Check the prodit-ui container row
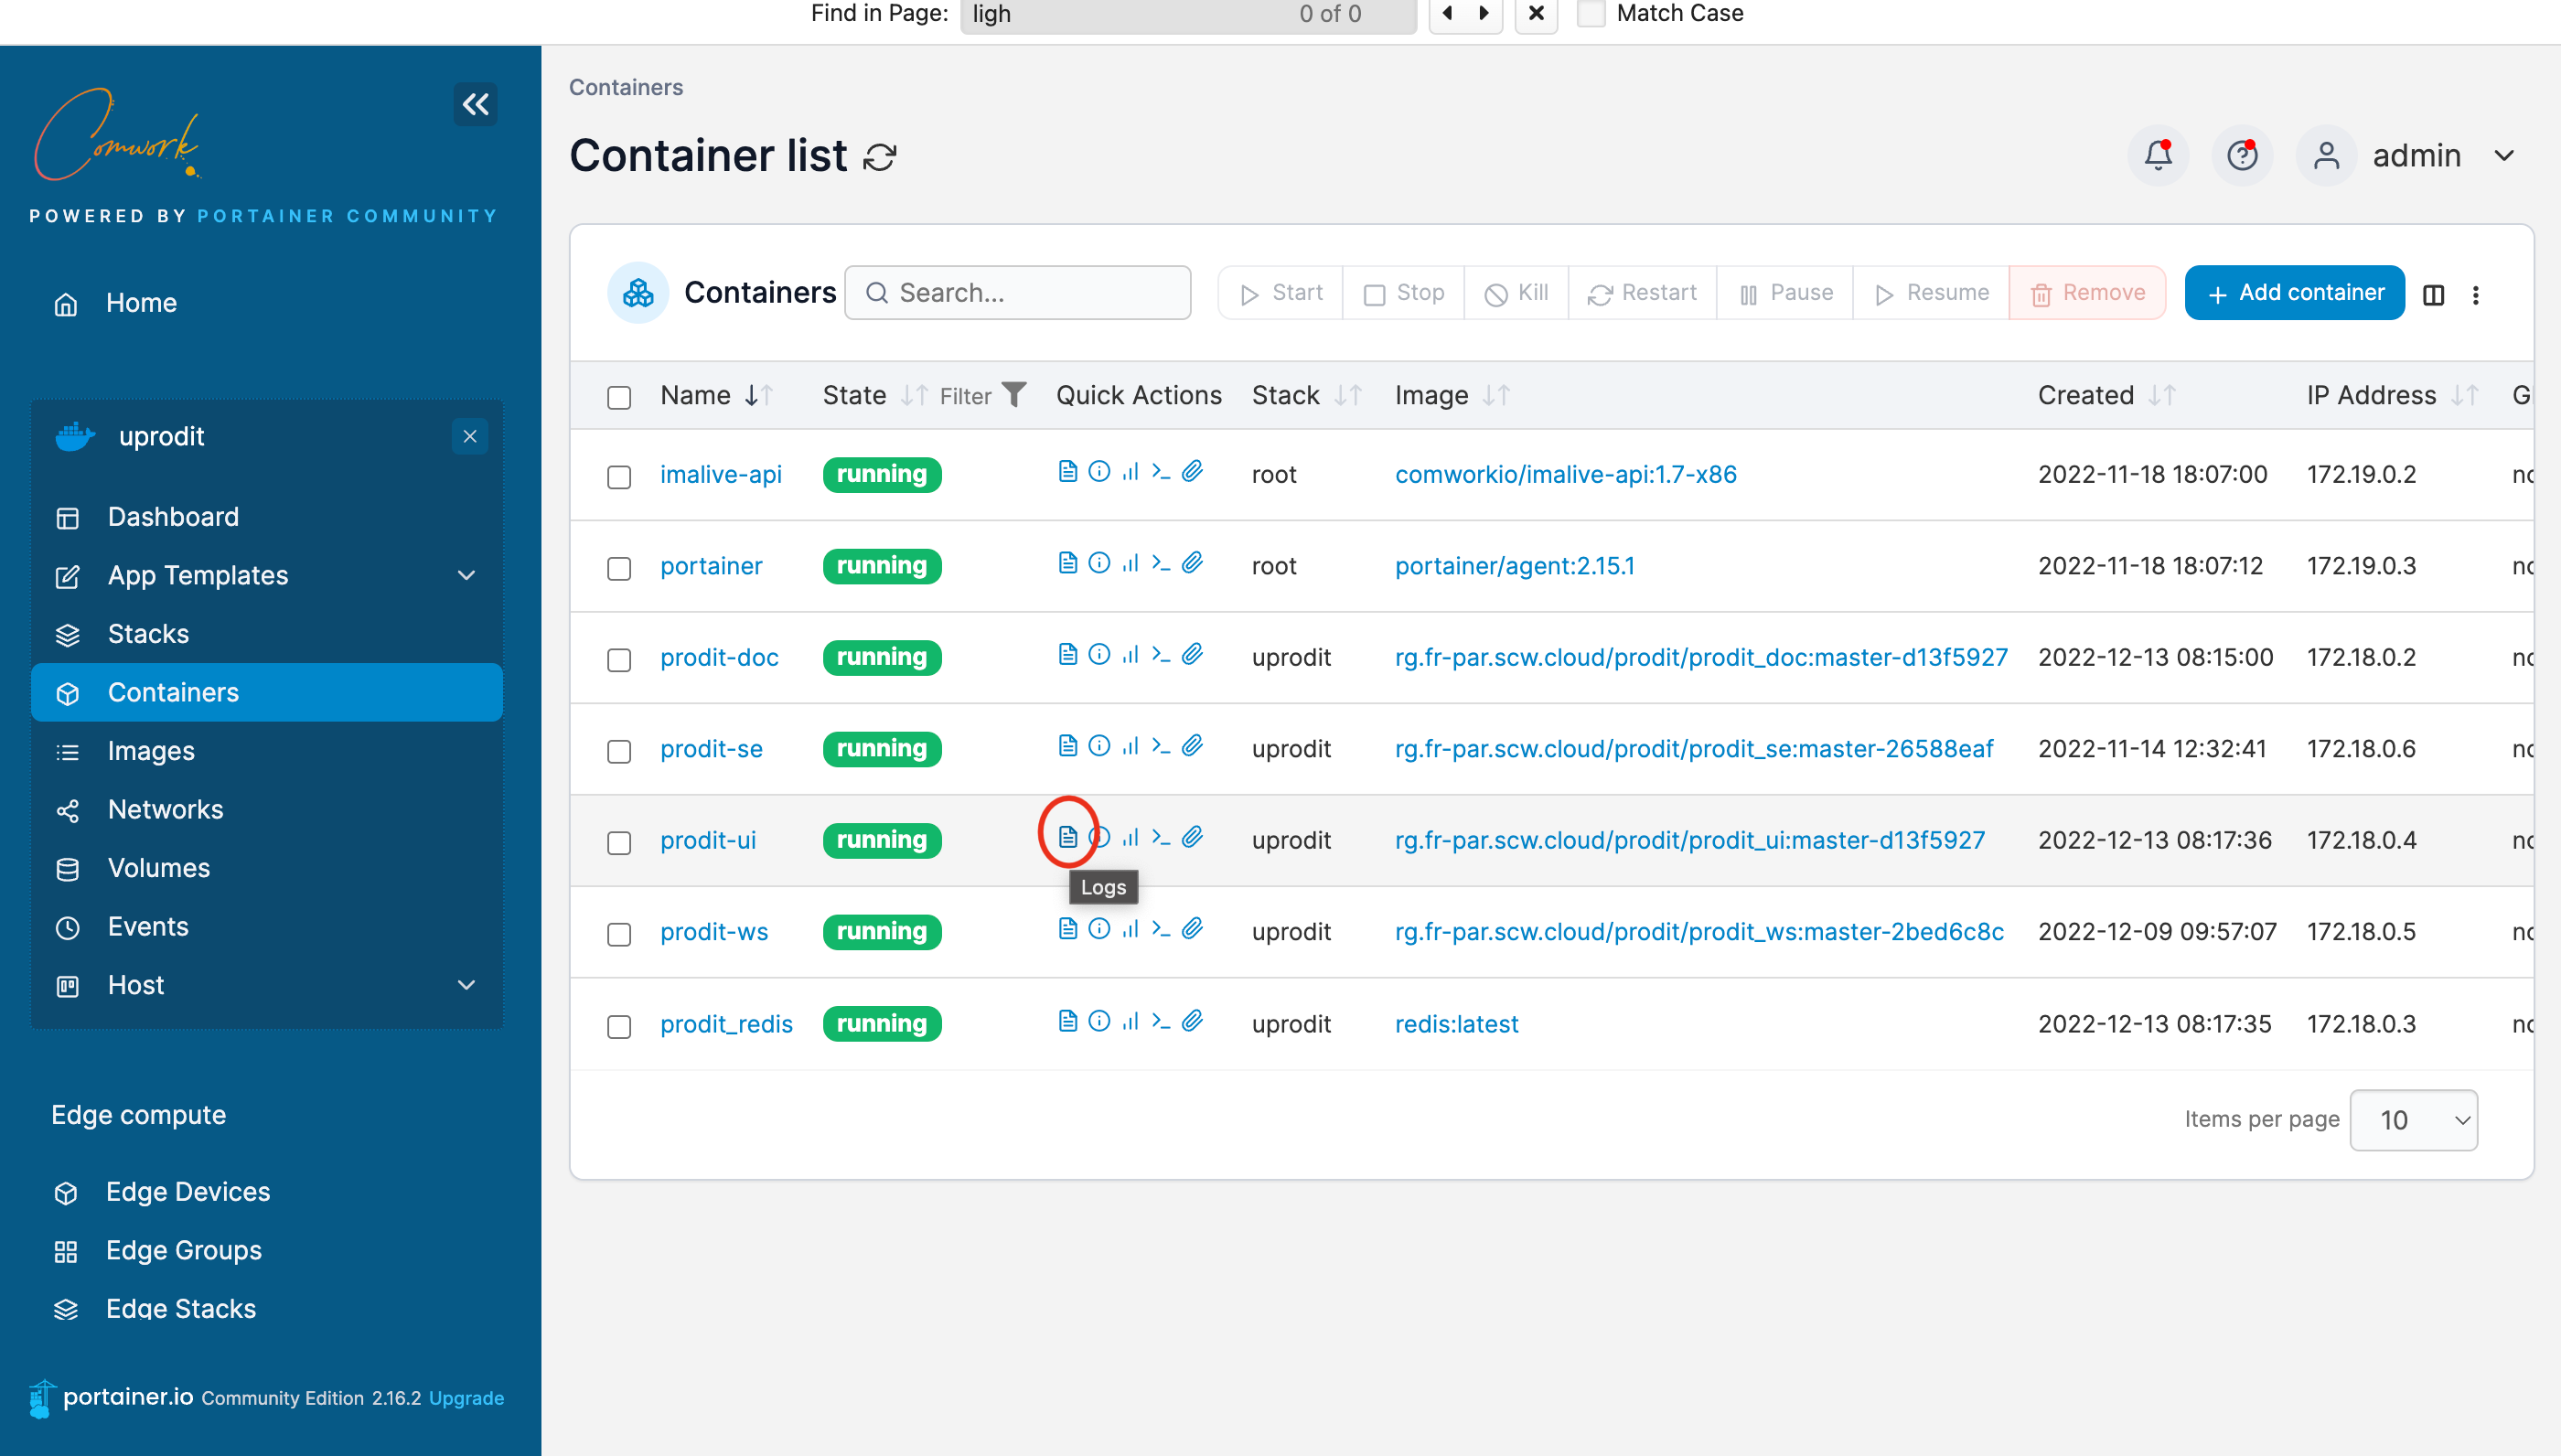Screen dimensions: 2561x1456 619,843
